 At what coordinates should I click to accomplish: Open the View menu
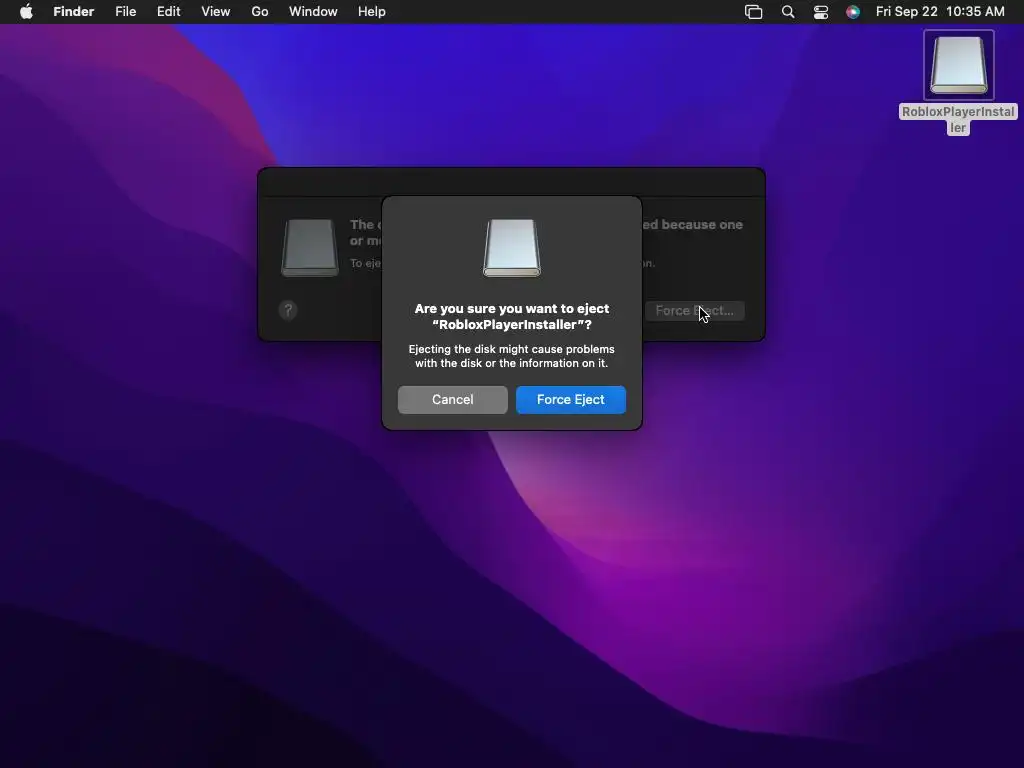[216, 12]
